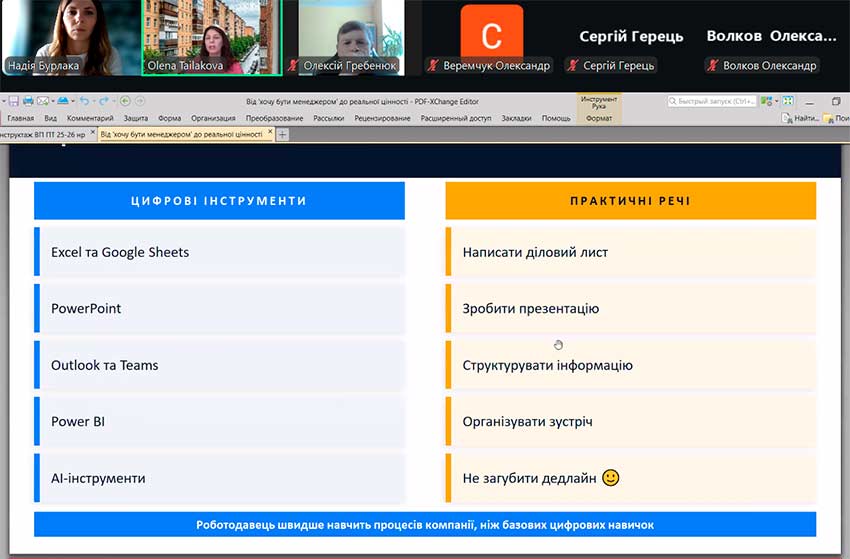Open the Рассылки ribbon tab
This screenshot has width=850, height=559.
click(329, 118)
